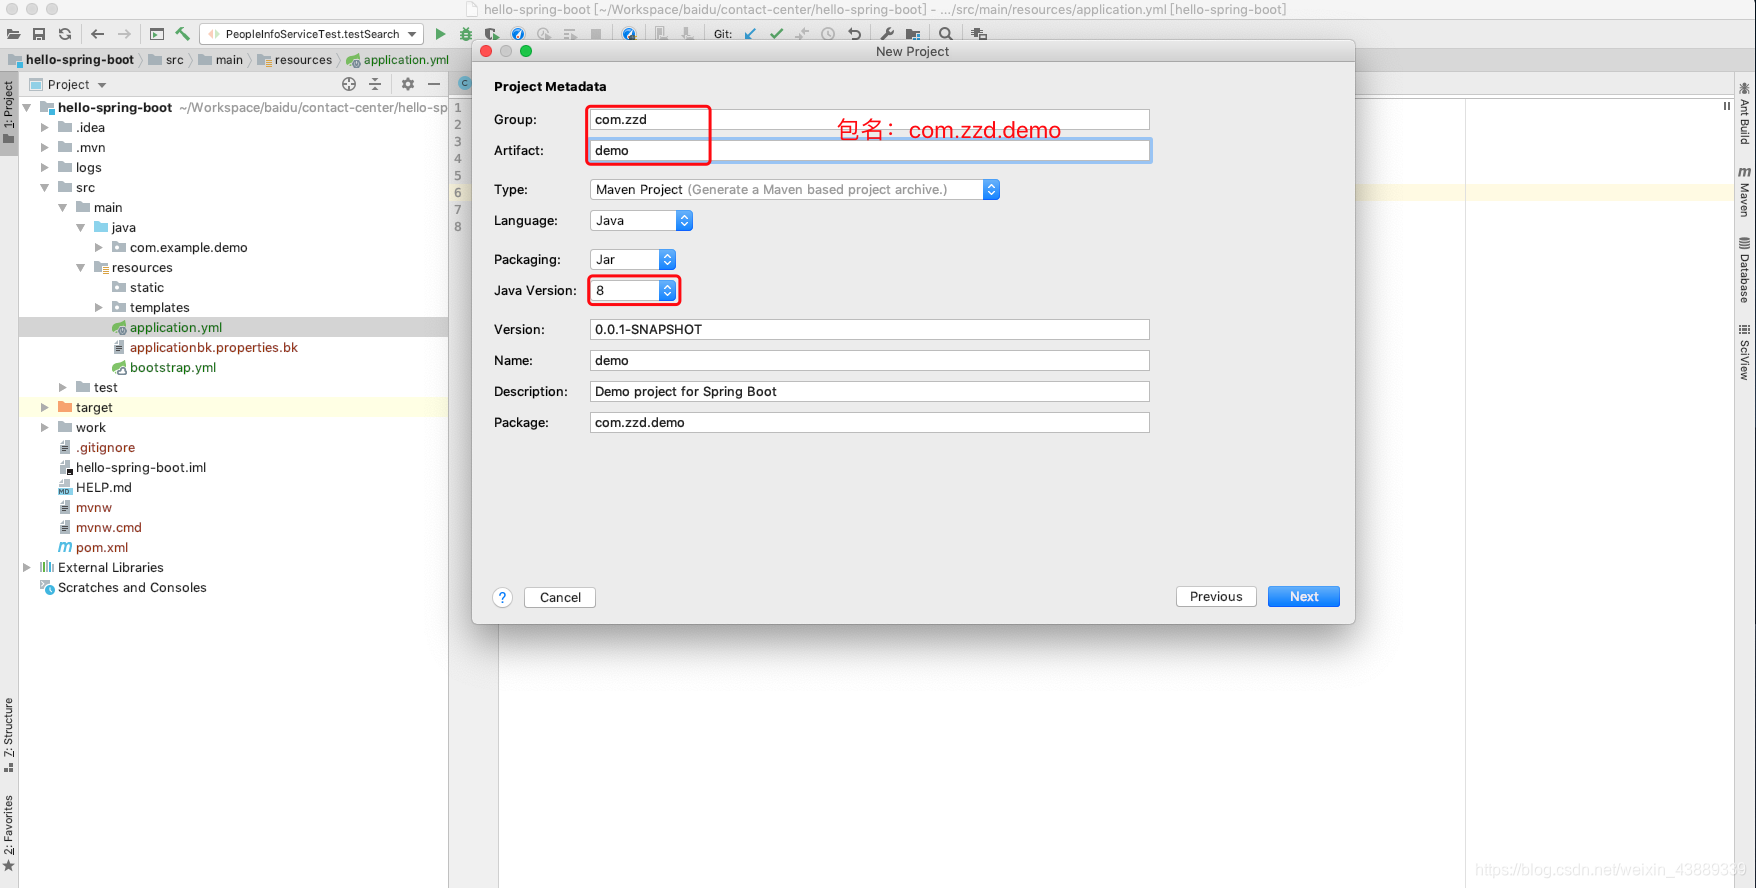Click the Git Revert undo icon
1756x888 pixels.
click(x=854, y=34)
